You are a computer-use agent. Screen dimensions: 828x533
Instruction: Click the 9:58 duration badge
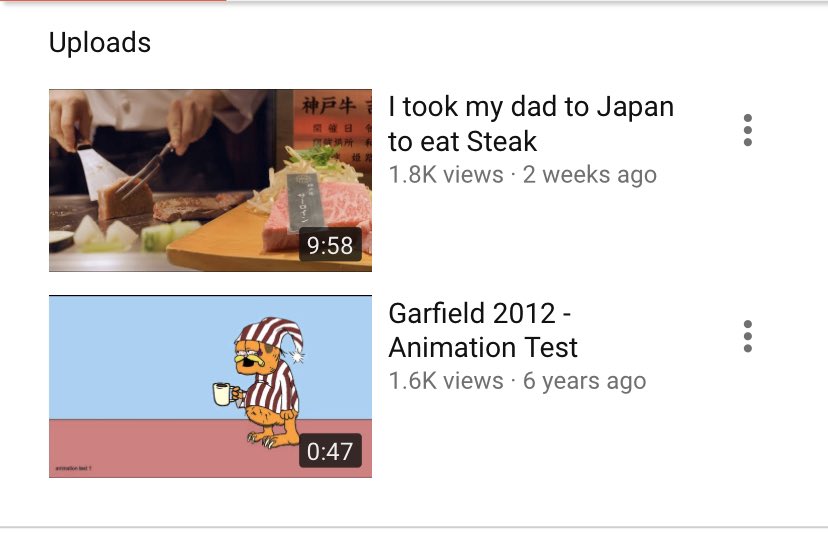tap(330, 245)
